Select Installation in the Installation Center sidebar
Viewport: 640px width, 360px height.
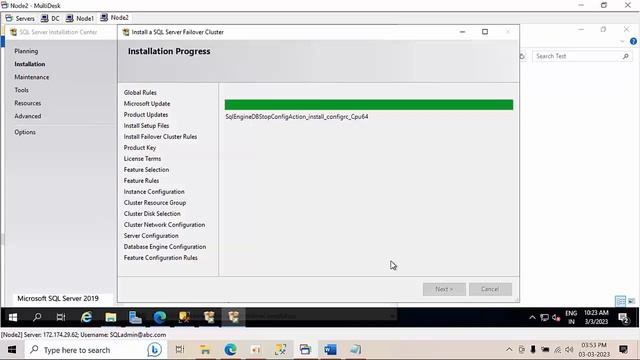30,64
